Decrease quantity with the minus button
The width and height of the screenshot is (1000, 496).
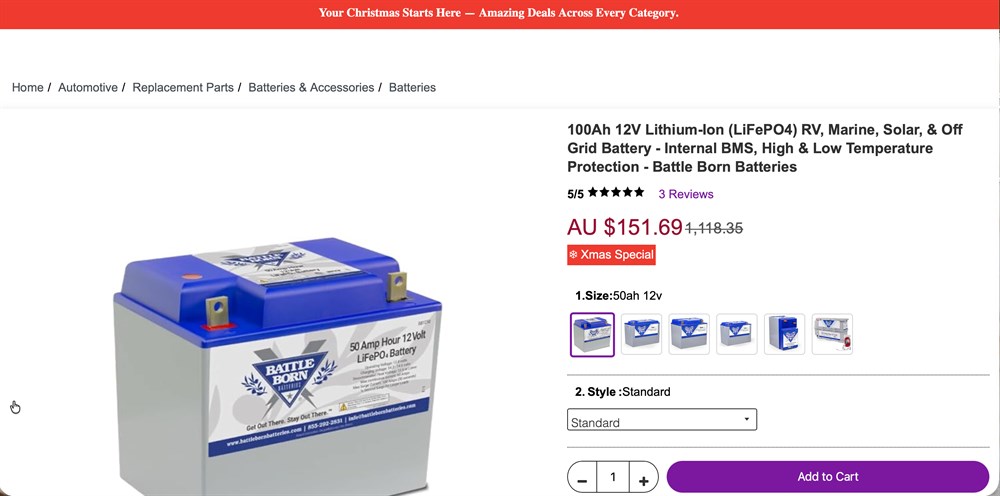tap(582, 478)
